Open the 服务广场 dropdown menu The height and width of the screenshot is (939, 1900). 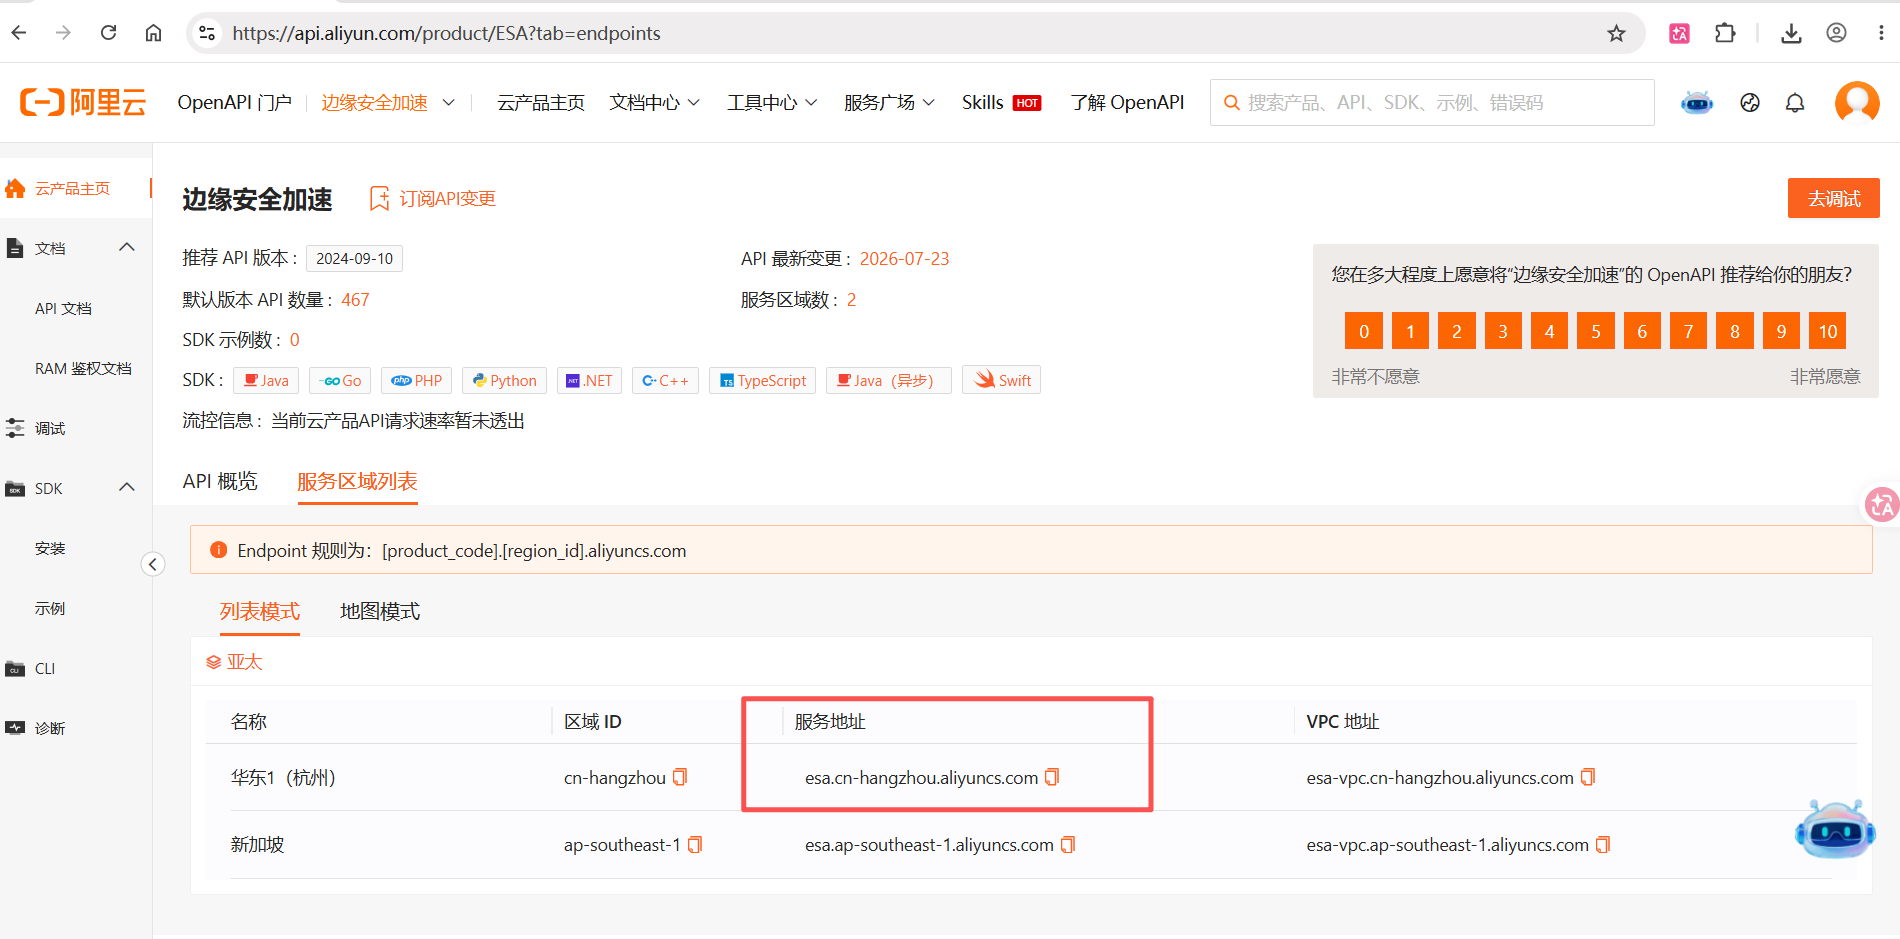pos(889,102)
